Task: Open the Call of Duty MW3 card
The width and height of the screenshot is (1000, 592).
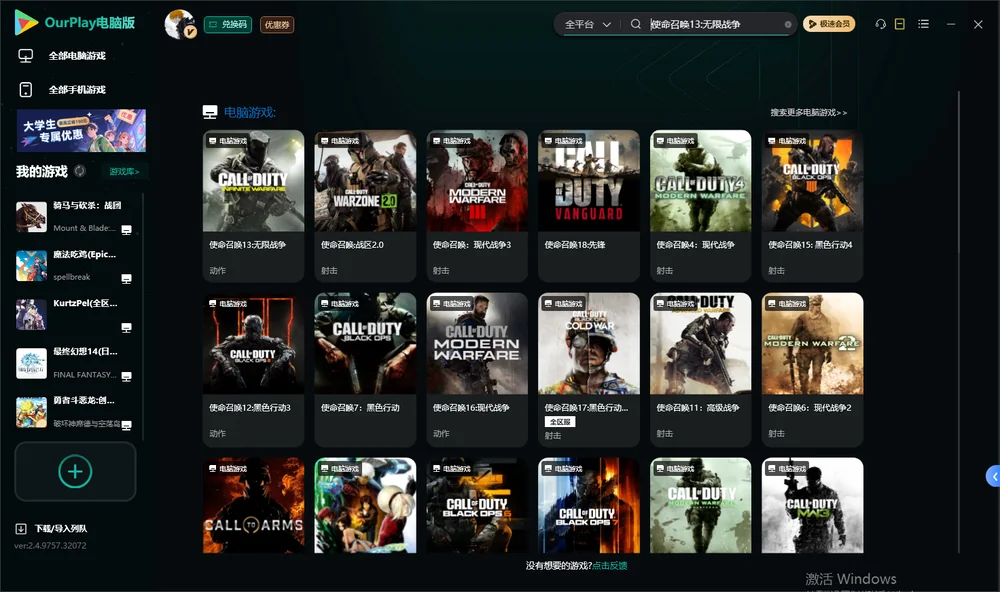Action: [812, 505]
